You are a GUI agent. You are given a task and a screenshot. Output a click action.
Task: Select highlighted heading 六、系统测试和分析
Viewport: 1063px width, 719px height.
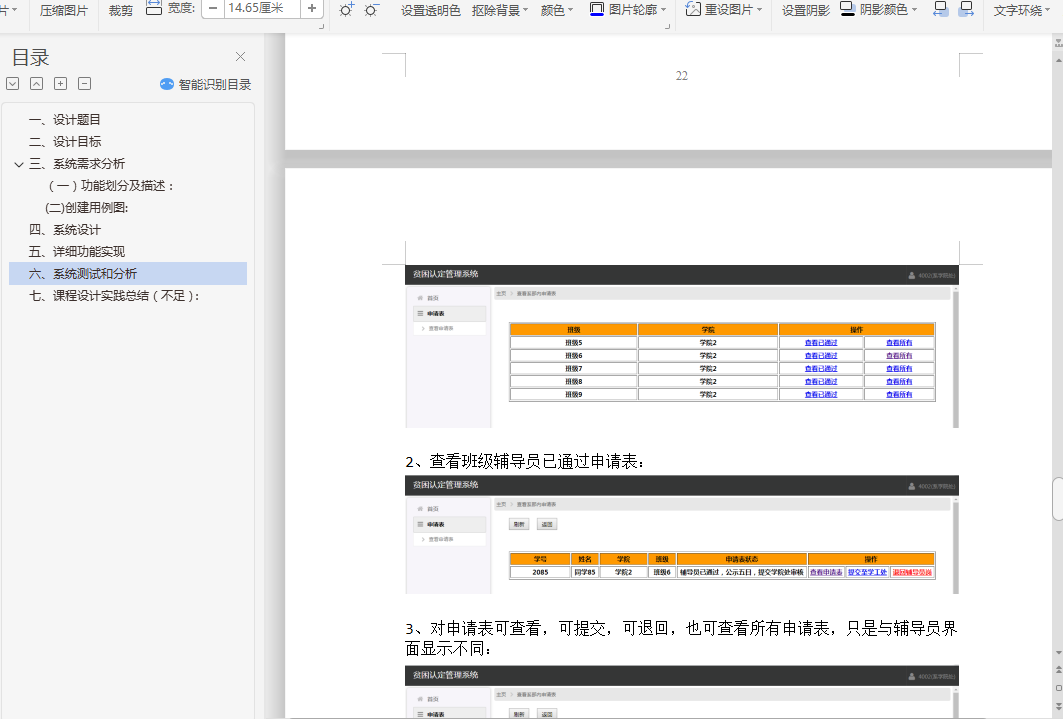click(x=128, y=274)
